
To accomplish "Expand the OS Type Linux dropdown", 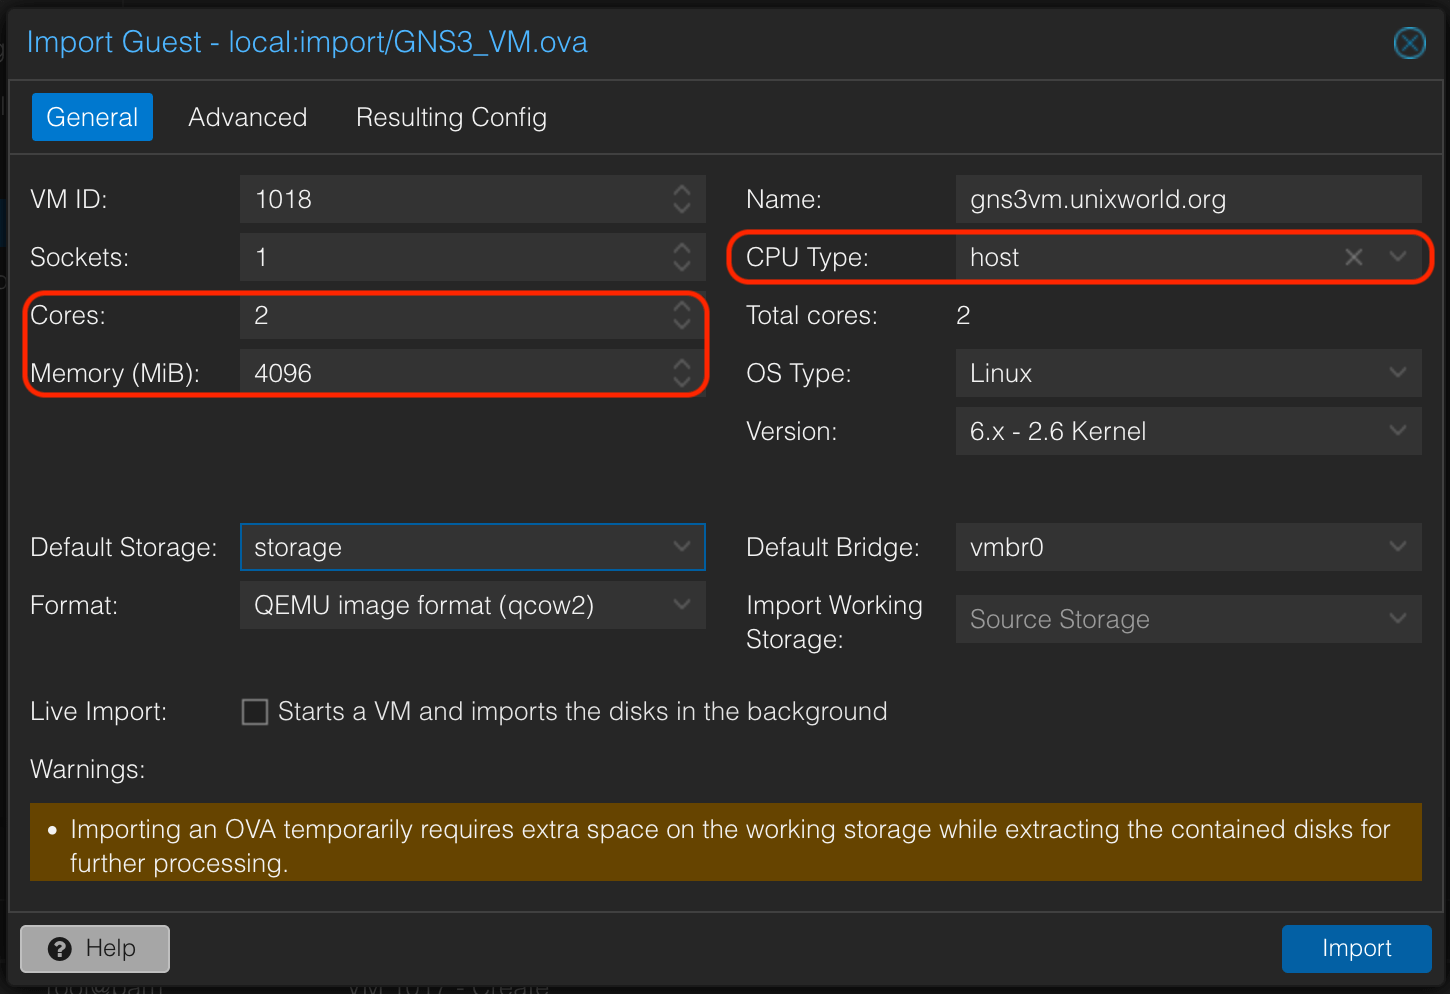I will pyautogui.click(x=1398, y=373).
